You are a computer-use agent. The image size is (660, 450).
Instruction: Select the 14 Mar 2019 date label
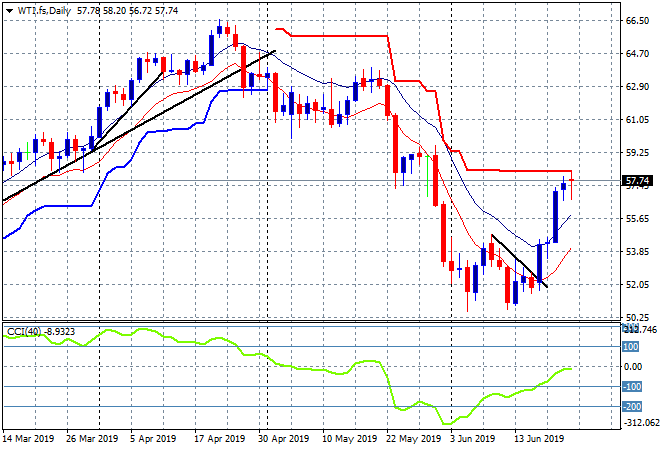click(x=29, y=439)
